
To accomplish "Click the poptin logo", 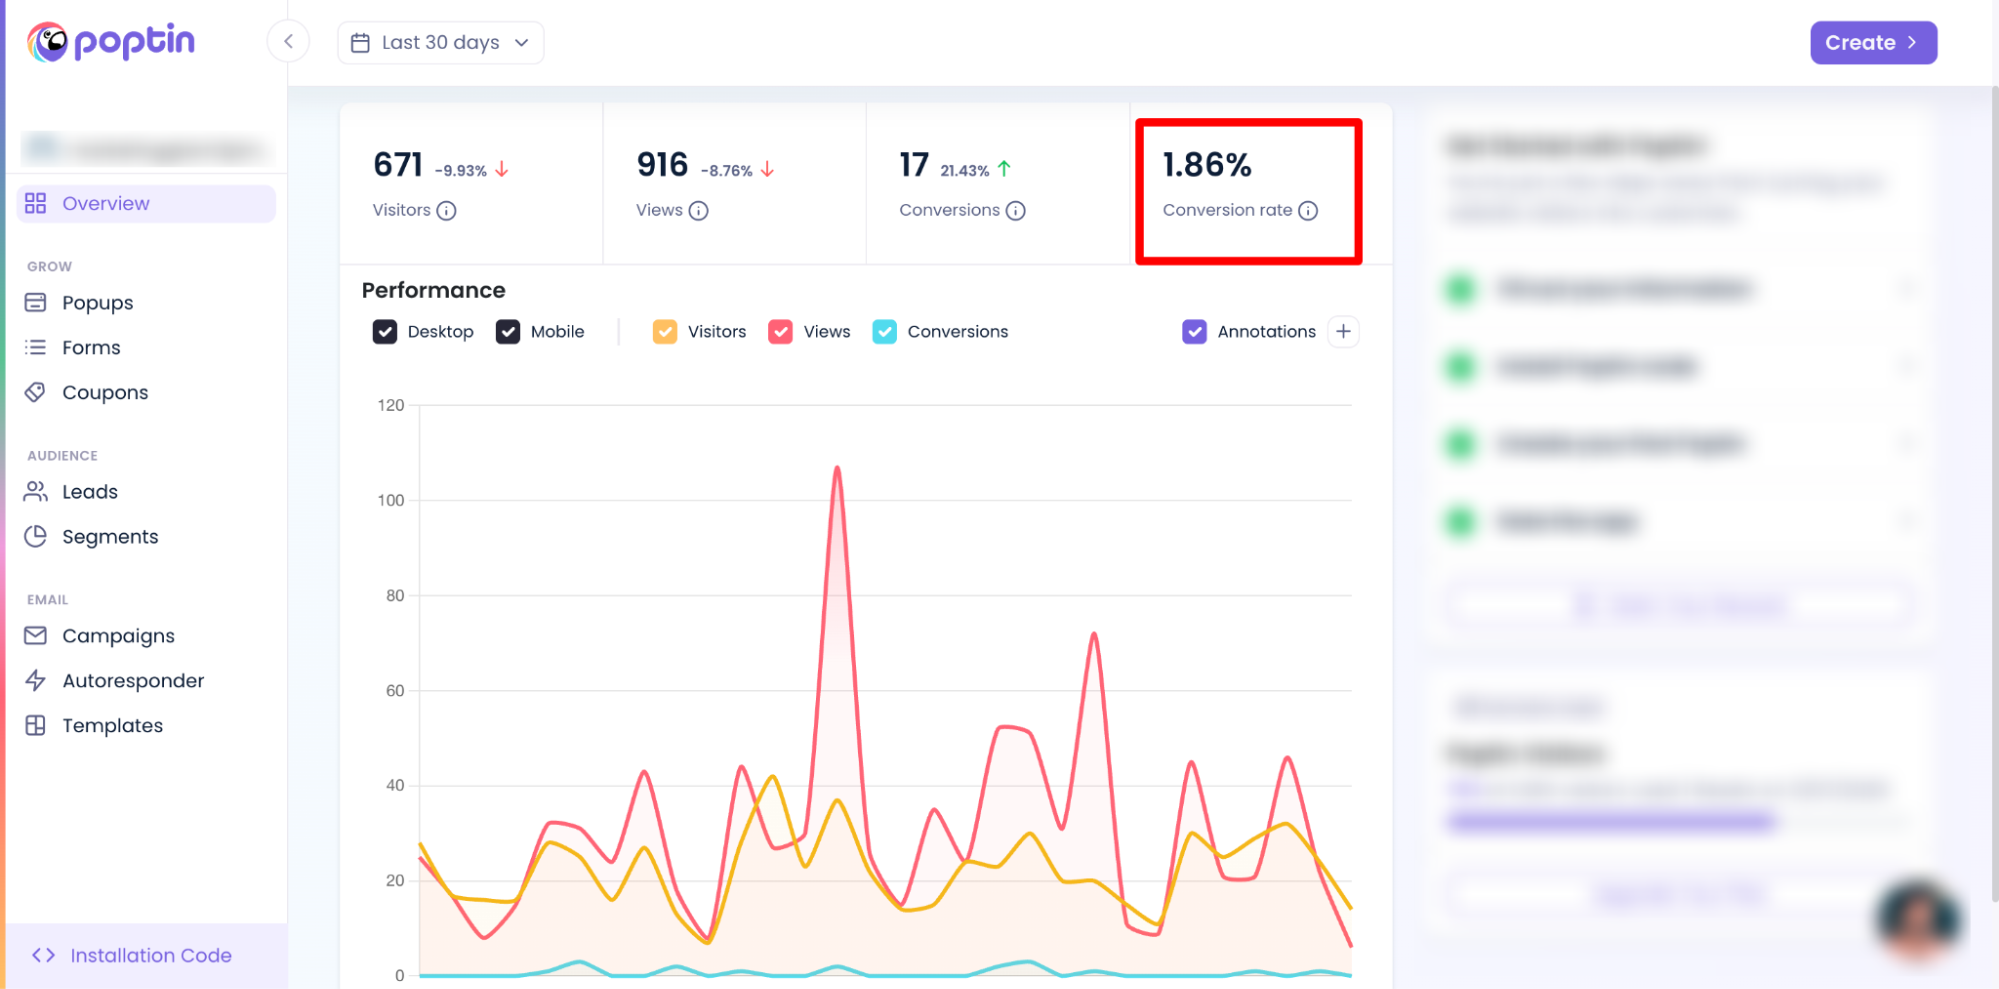I will 111,41.
